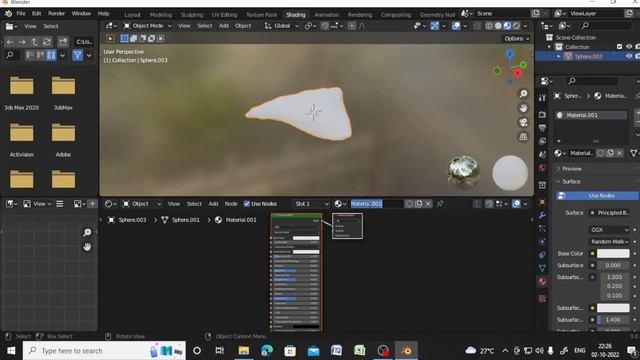Click the Subsurface Color swatch

point(613,308)
